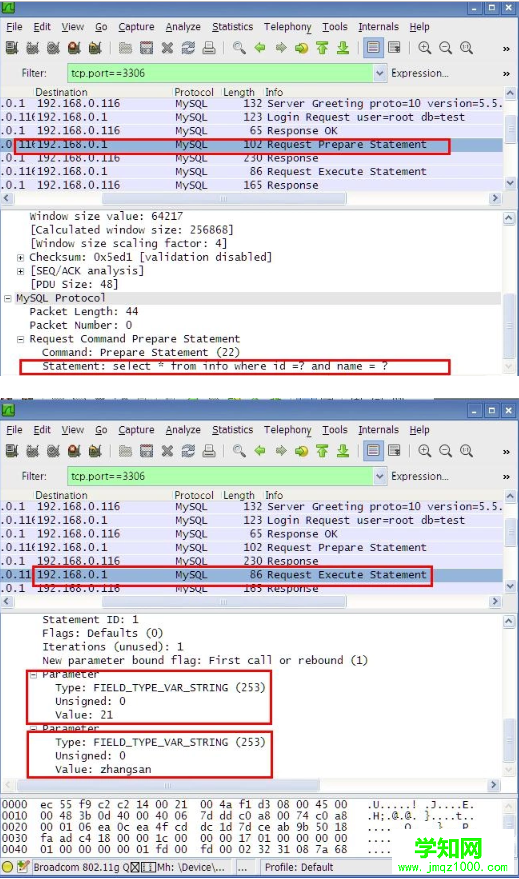Image resolution: width=519 pixels, height=879 pixels.
Task: Open filter history dropdown in bottom window
Action: (x=380, y=476)
